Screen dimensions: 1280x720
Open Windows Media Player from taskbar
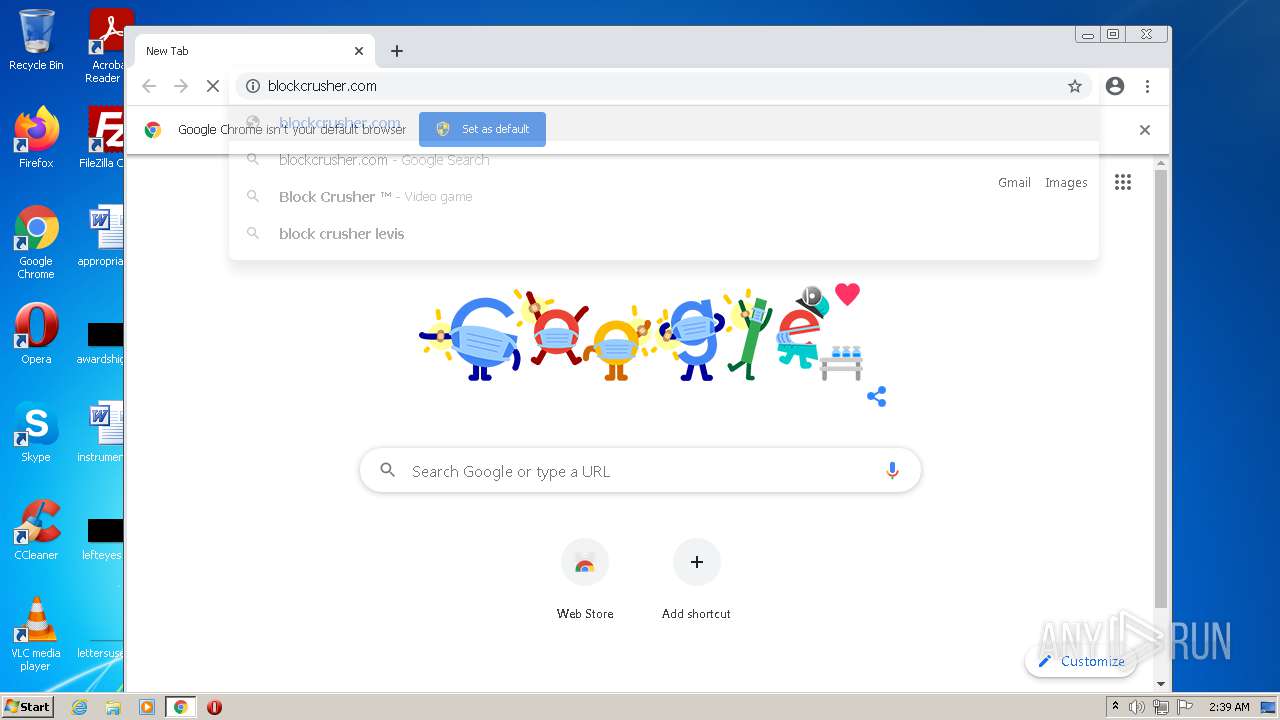(x=147, y=707)
